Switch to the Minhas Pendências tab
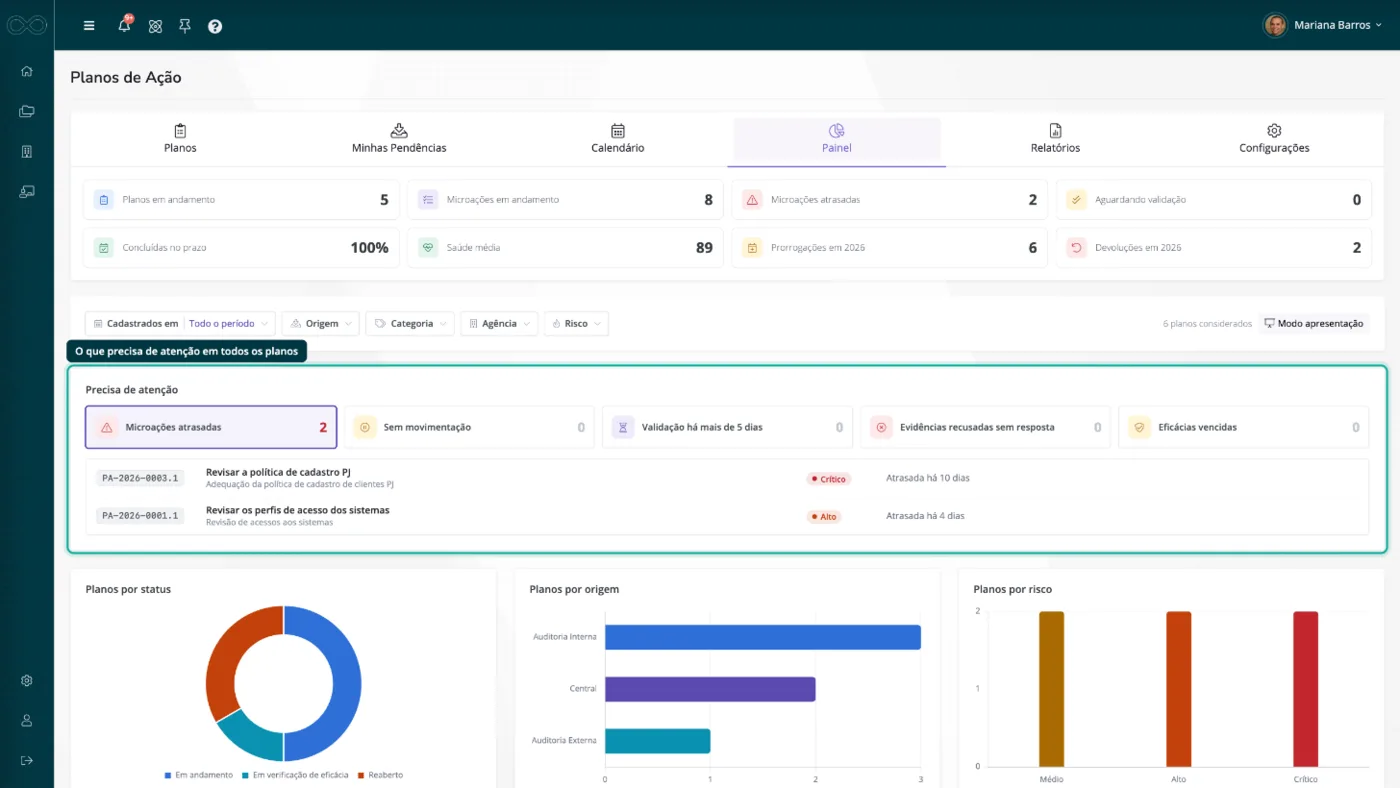The height and width of the screenshot is (788, 1400). 399,139
